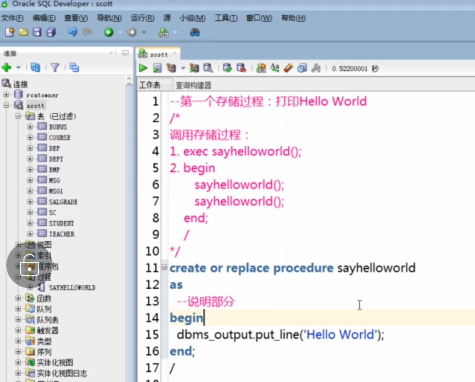
Task: Expand the rcatowner connection node
Action: [x=6, y=95]
